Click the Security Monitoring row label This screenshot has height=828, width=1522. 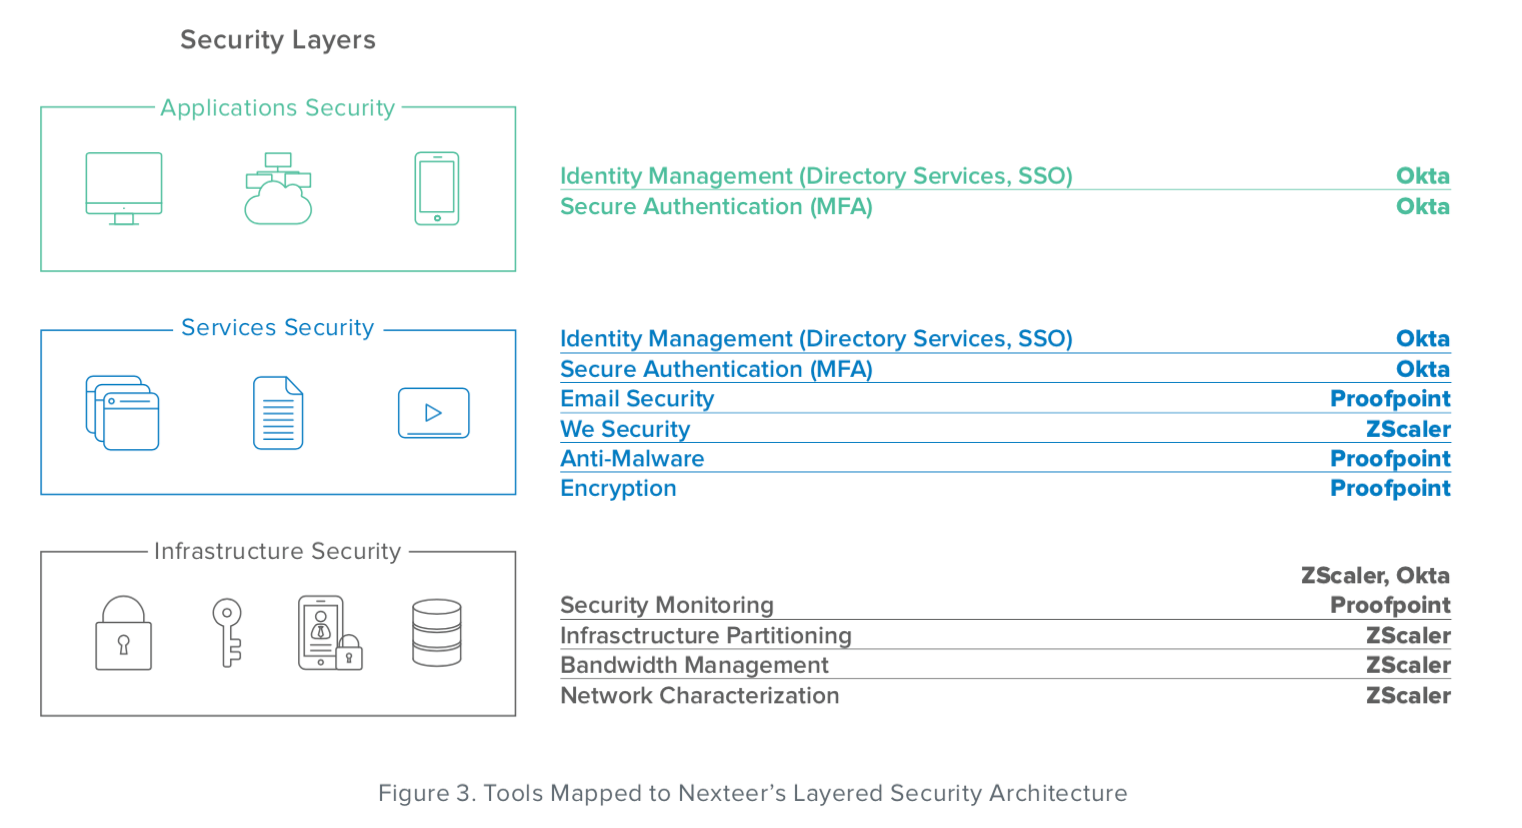(x=667, y=605)
